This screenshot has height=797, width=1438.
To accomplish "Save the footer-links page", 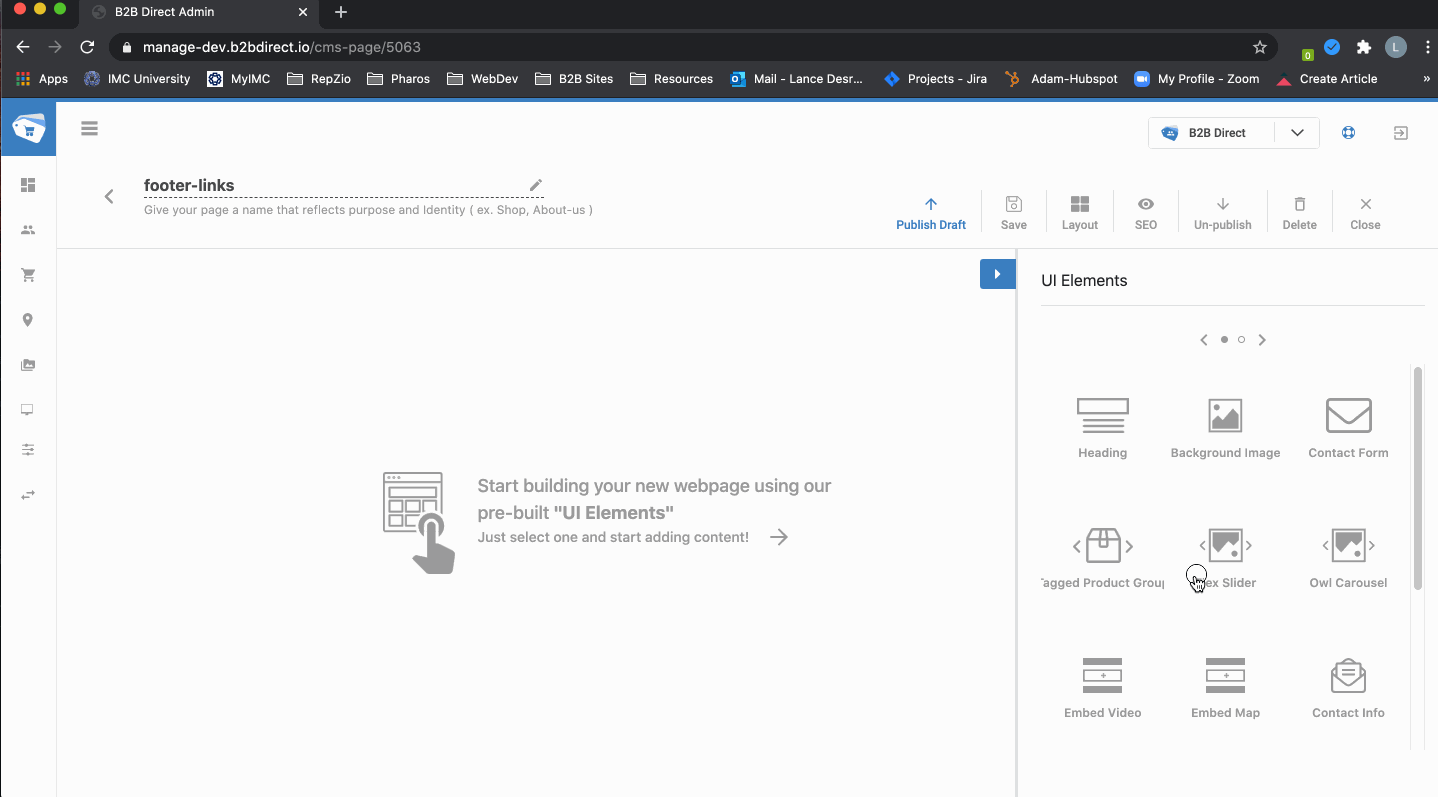I will pos(1013,213).
